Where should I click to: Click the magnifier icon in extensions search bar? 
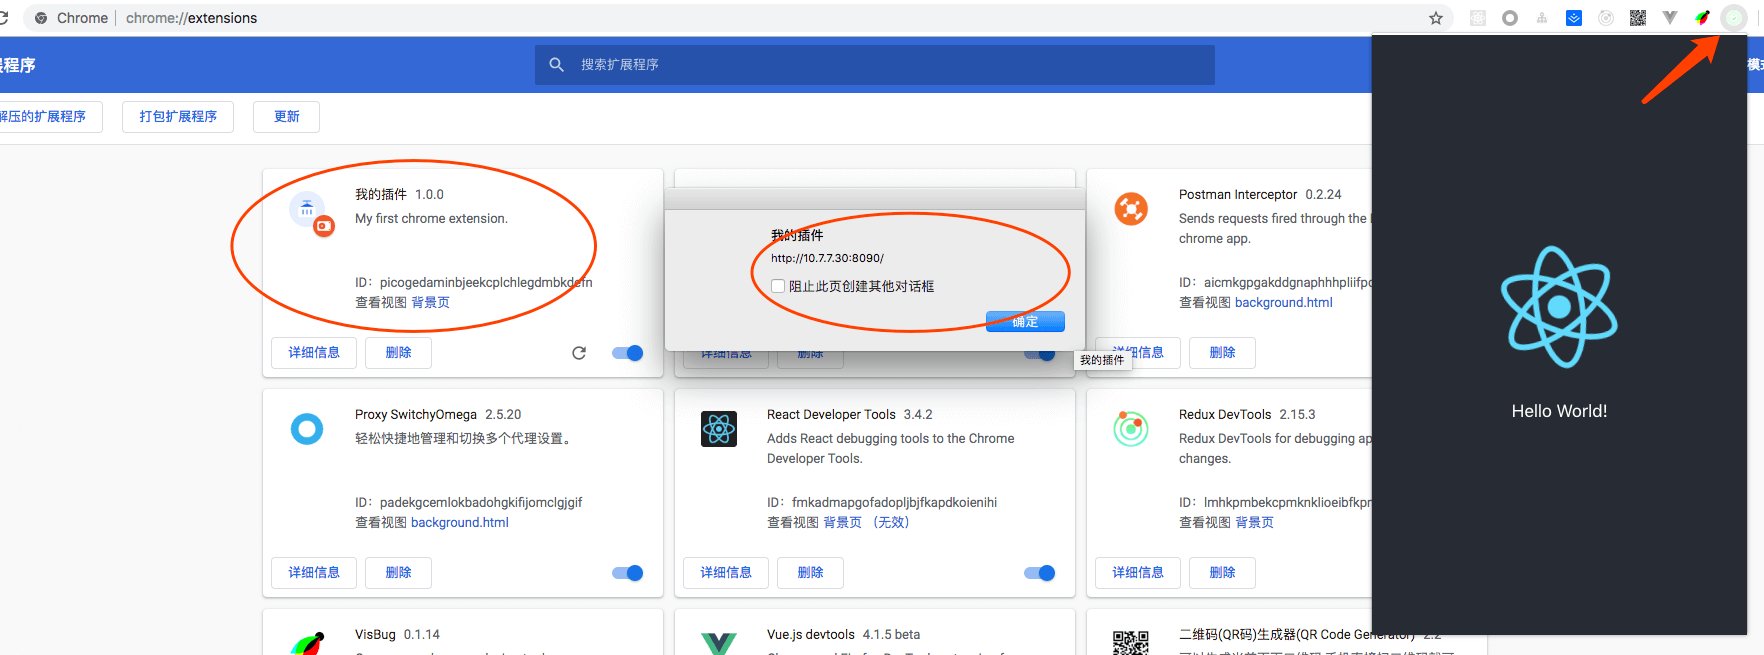(557, 64)
